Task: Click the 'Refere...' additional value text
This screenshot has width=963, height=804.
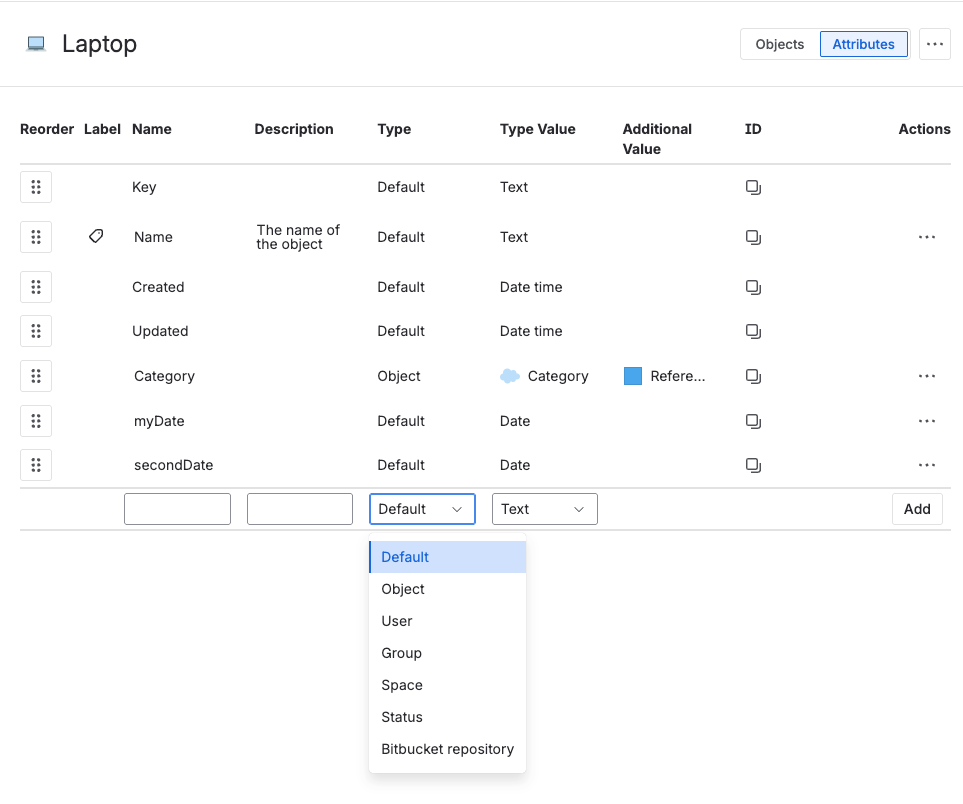Action: coord(678,376)
